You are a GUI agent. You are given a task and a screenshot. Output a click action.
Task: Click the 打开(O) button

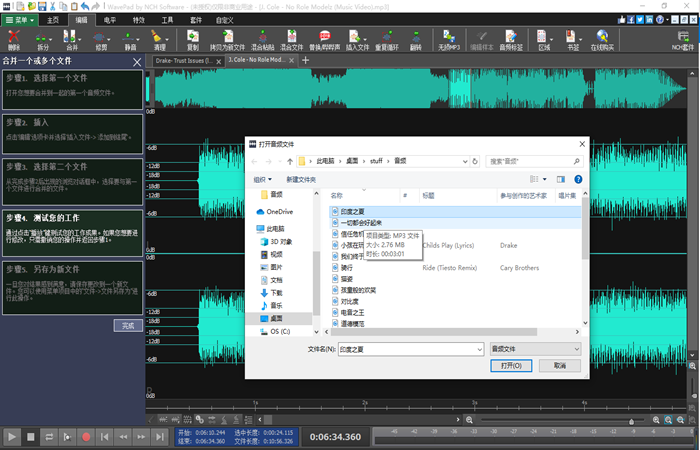pos(510,367)
